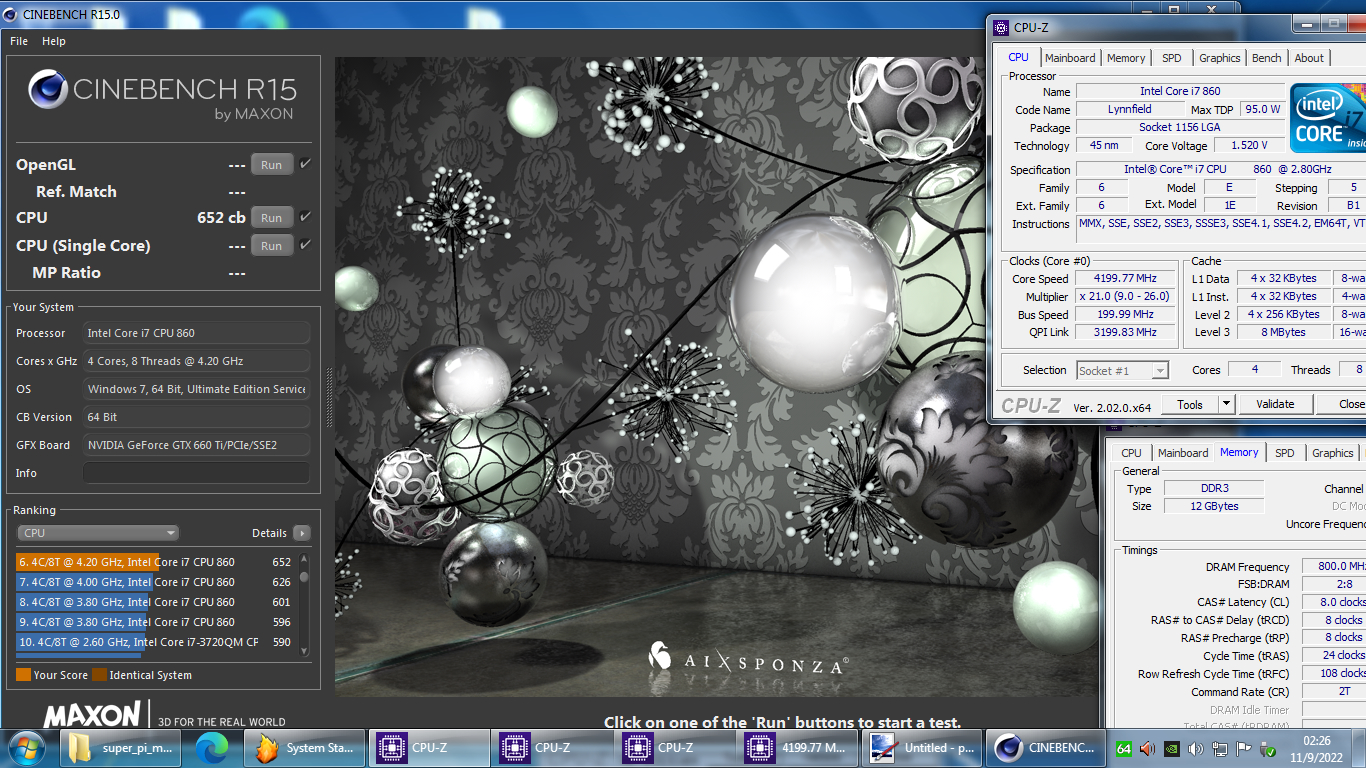
Task: Click the Intel Core i7 badge in CPU-Z
Action: 1328,117
